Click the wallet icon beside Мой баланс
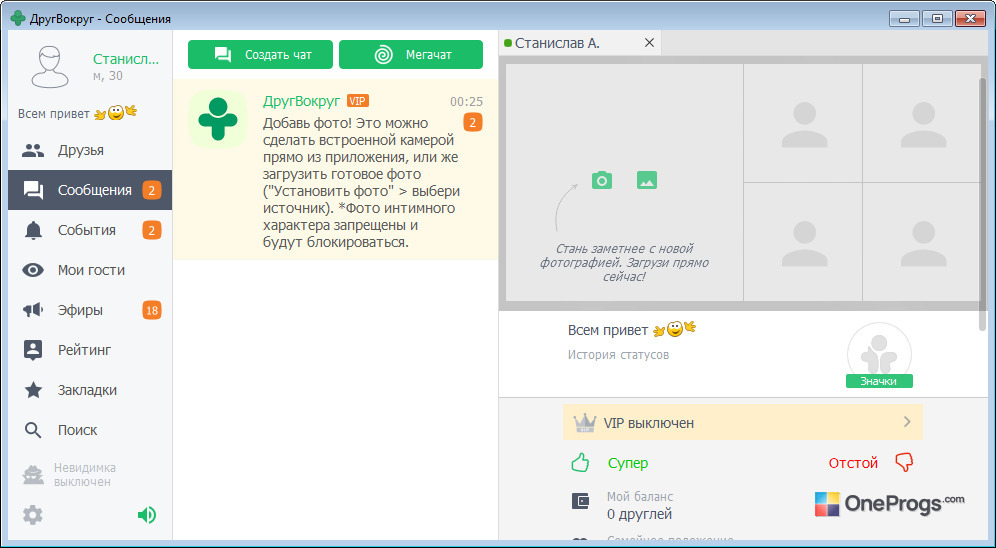The width and height of the screenshot is (996, 548). [x=581, y=502]
